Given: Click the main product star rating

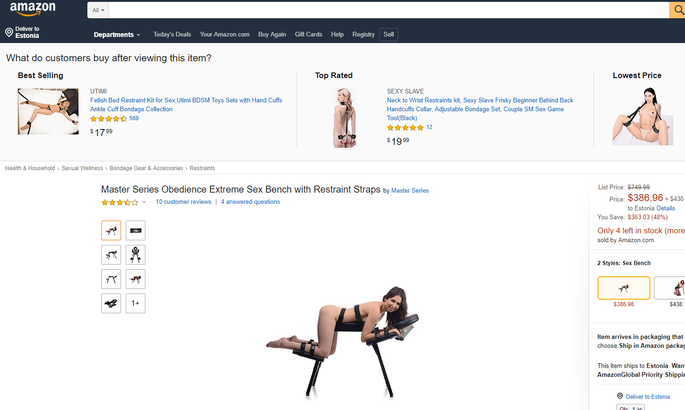Looking at the screenshot, I should click(119, 202).
